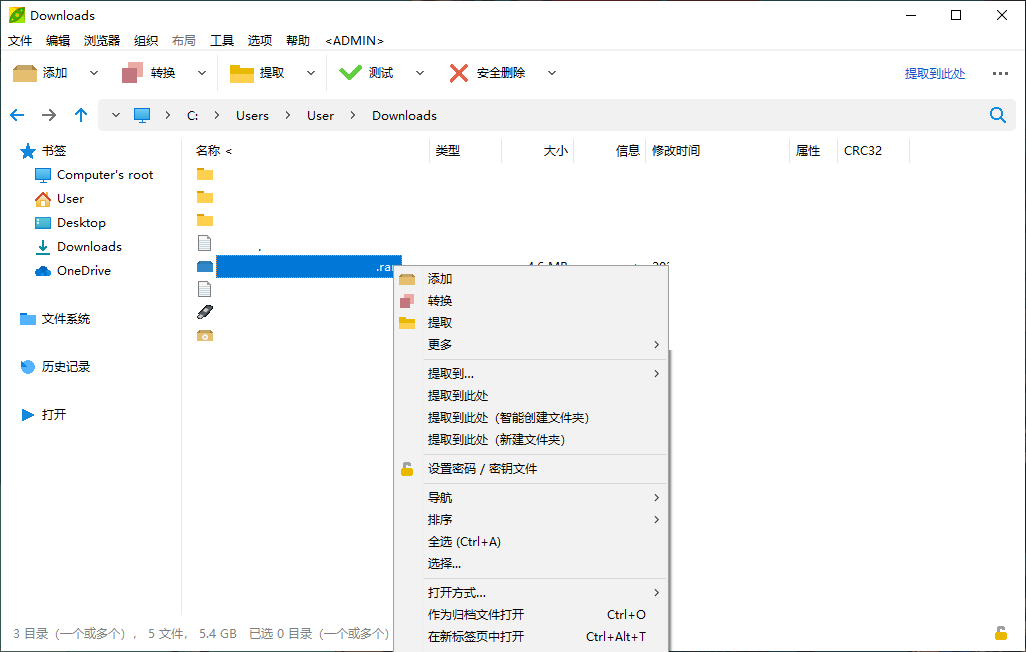Click the 提取 (Extract) toolbar icon
The height and width of the screenshot is (652, 1026).
coord(242,73)
